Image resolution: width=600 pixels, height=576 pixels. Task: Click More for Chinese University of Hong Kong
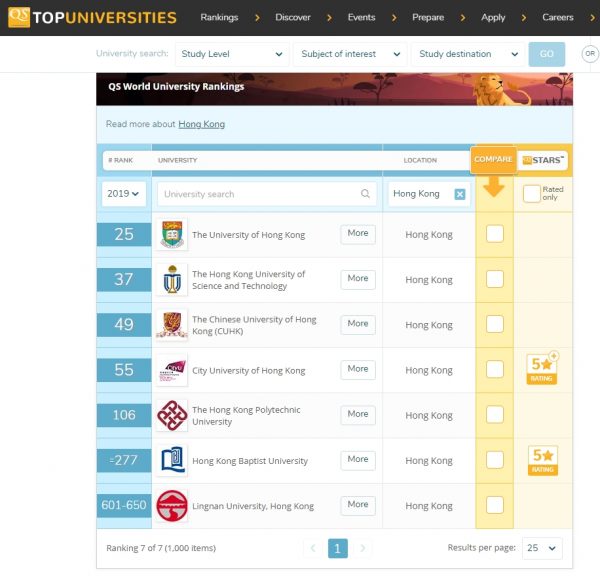[x=358, y=324]
